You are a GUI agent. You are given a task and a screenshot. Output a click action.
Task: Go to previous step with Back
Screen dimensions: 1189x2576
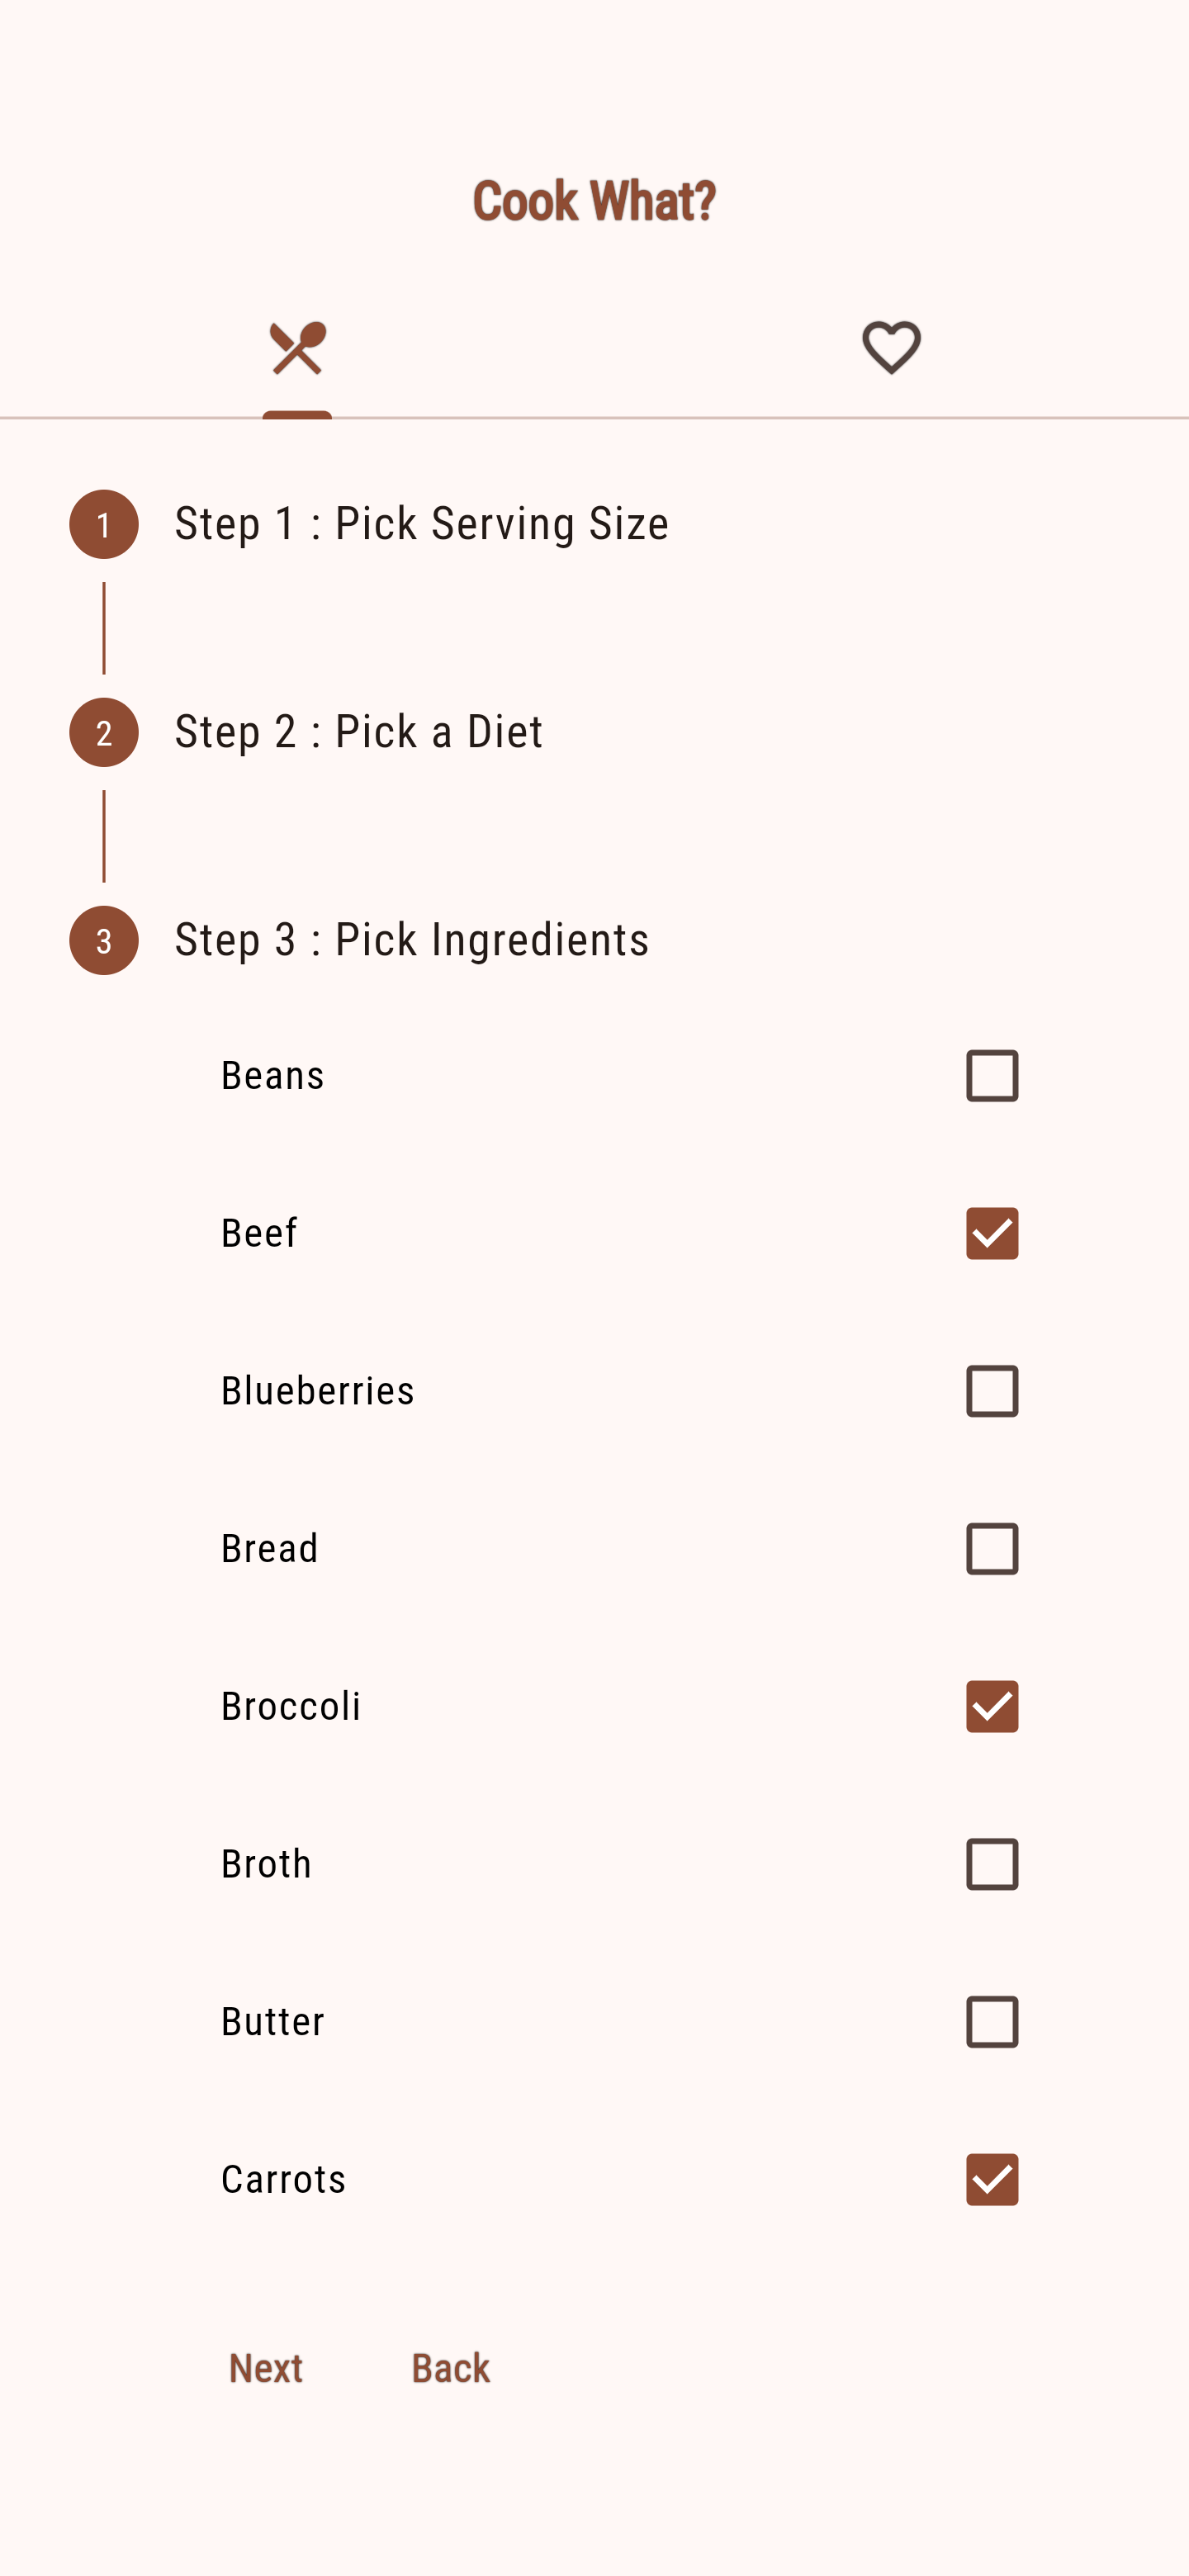click(x=450, y=2368)
